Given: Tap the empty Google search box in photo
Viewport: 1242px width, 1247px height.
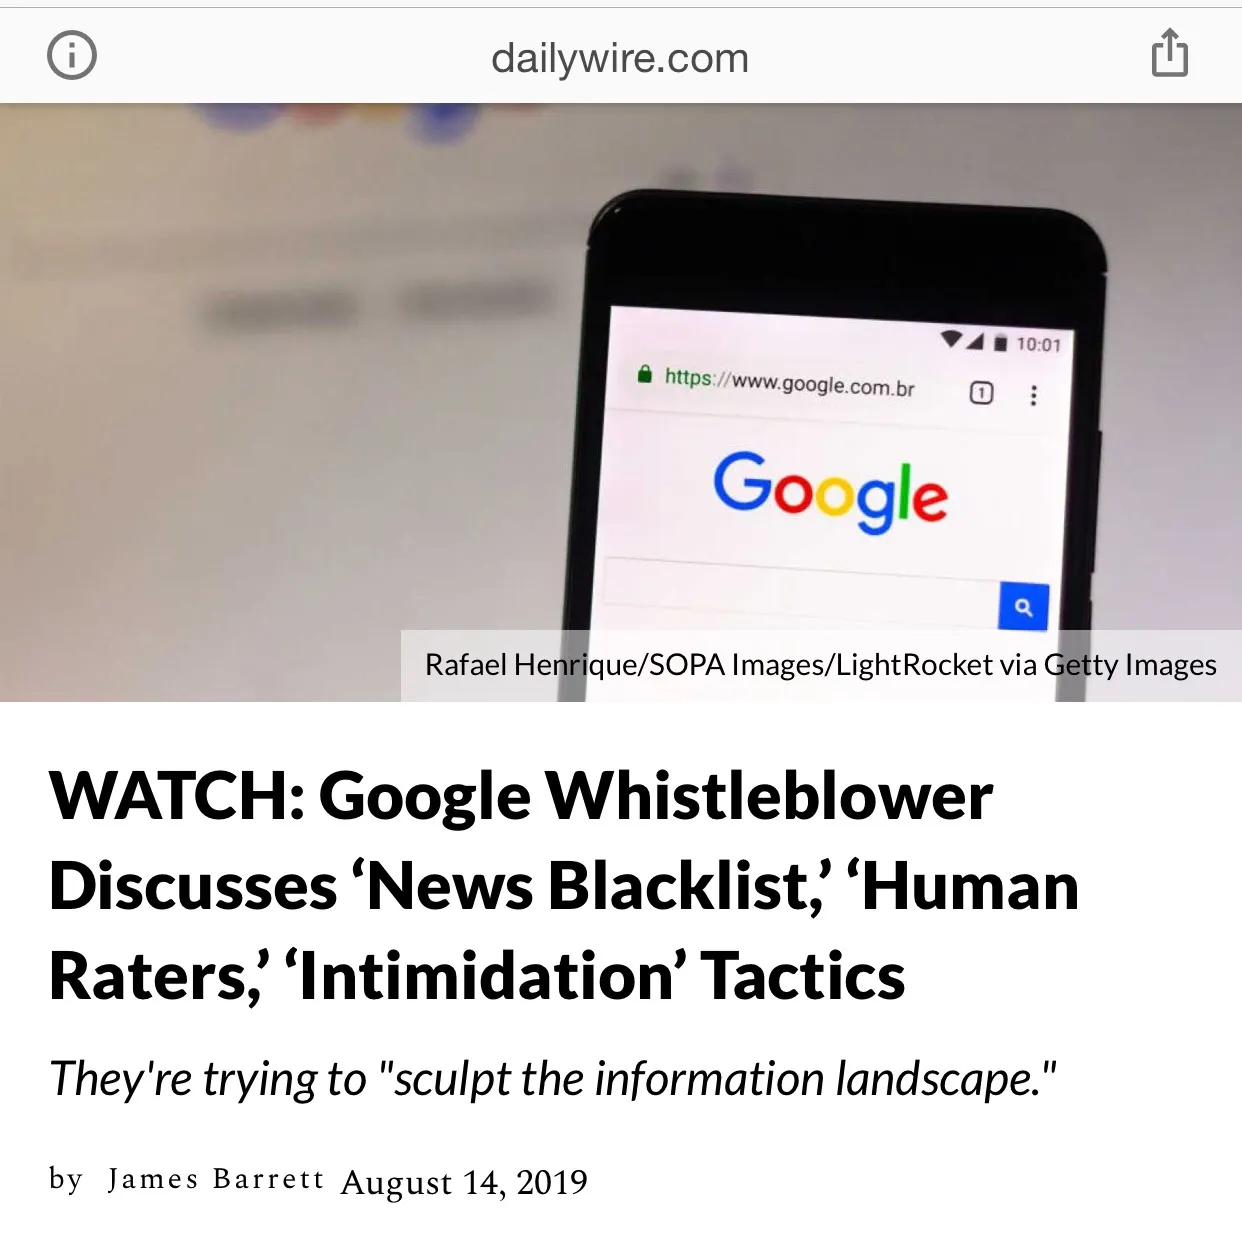Looking at the screenshot, I should [x=800, y=588].
